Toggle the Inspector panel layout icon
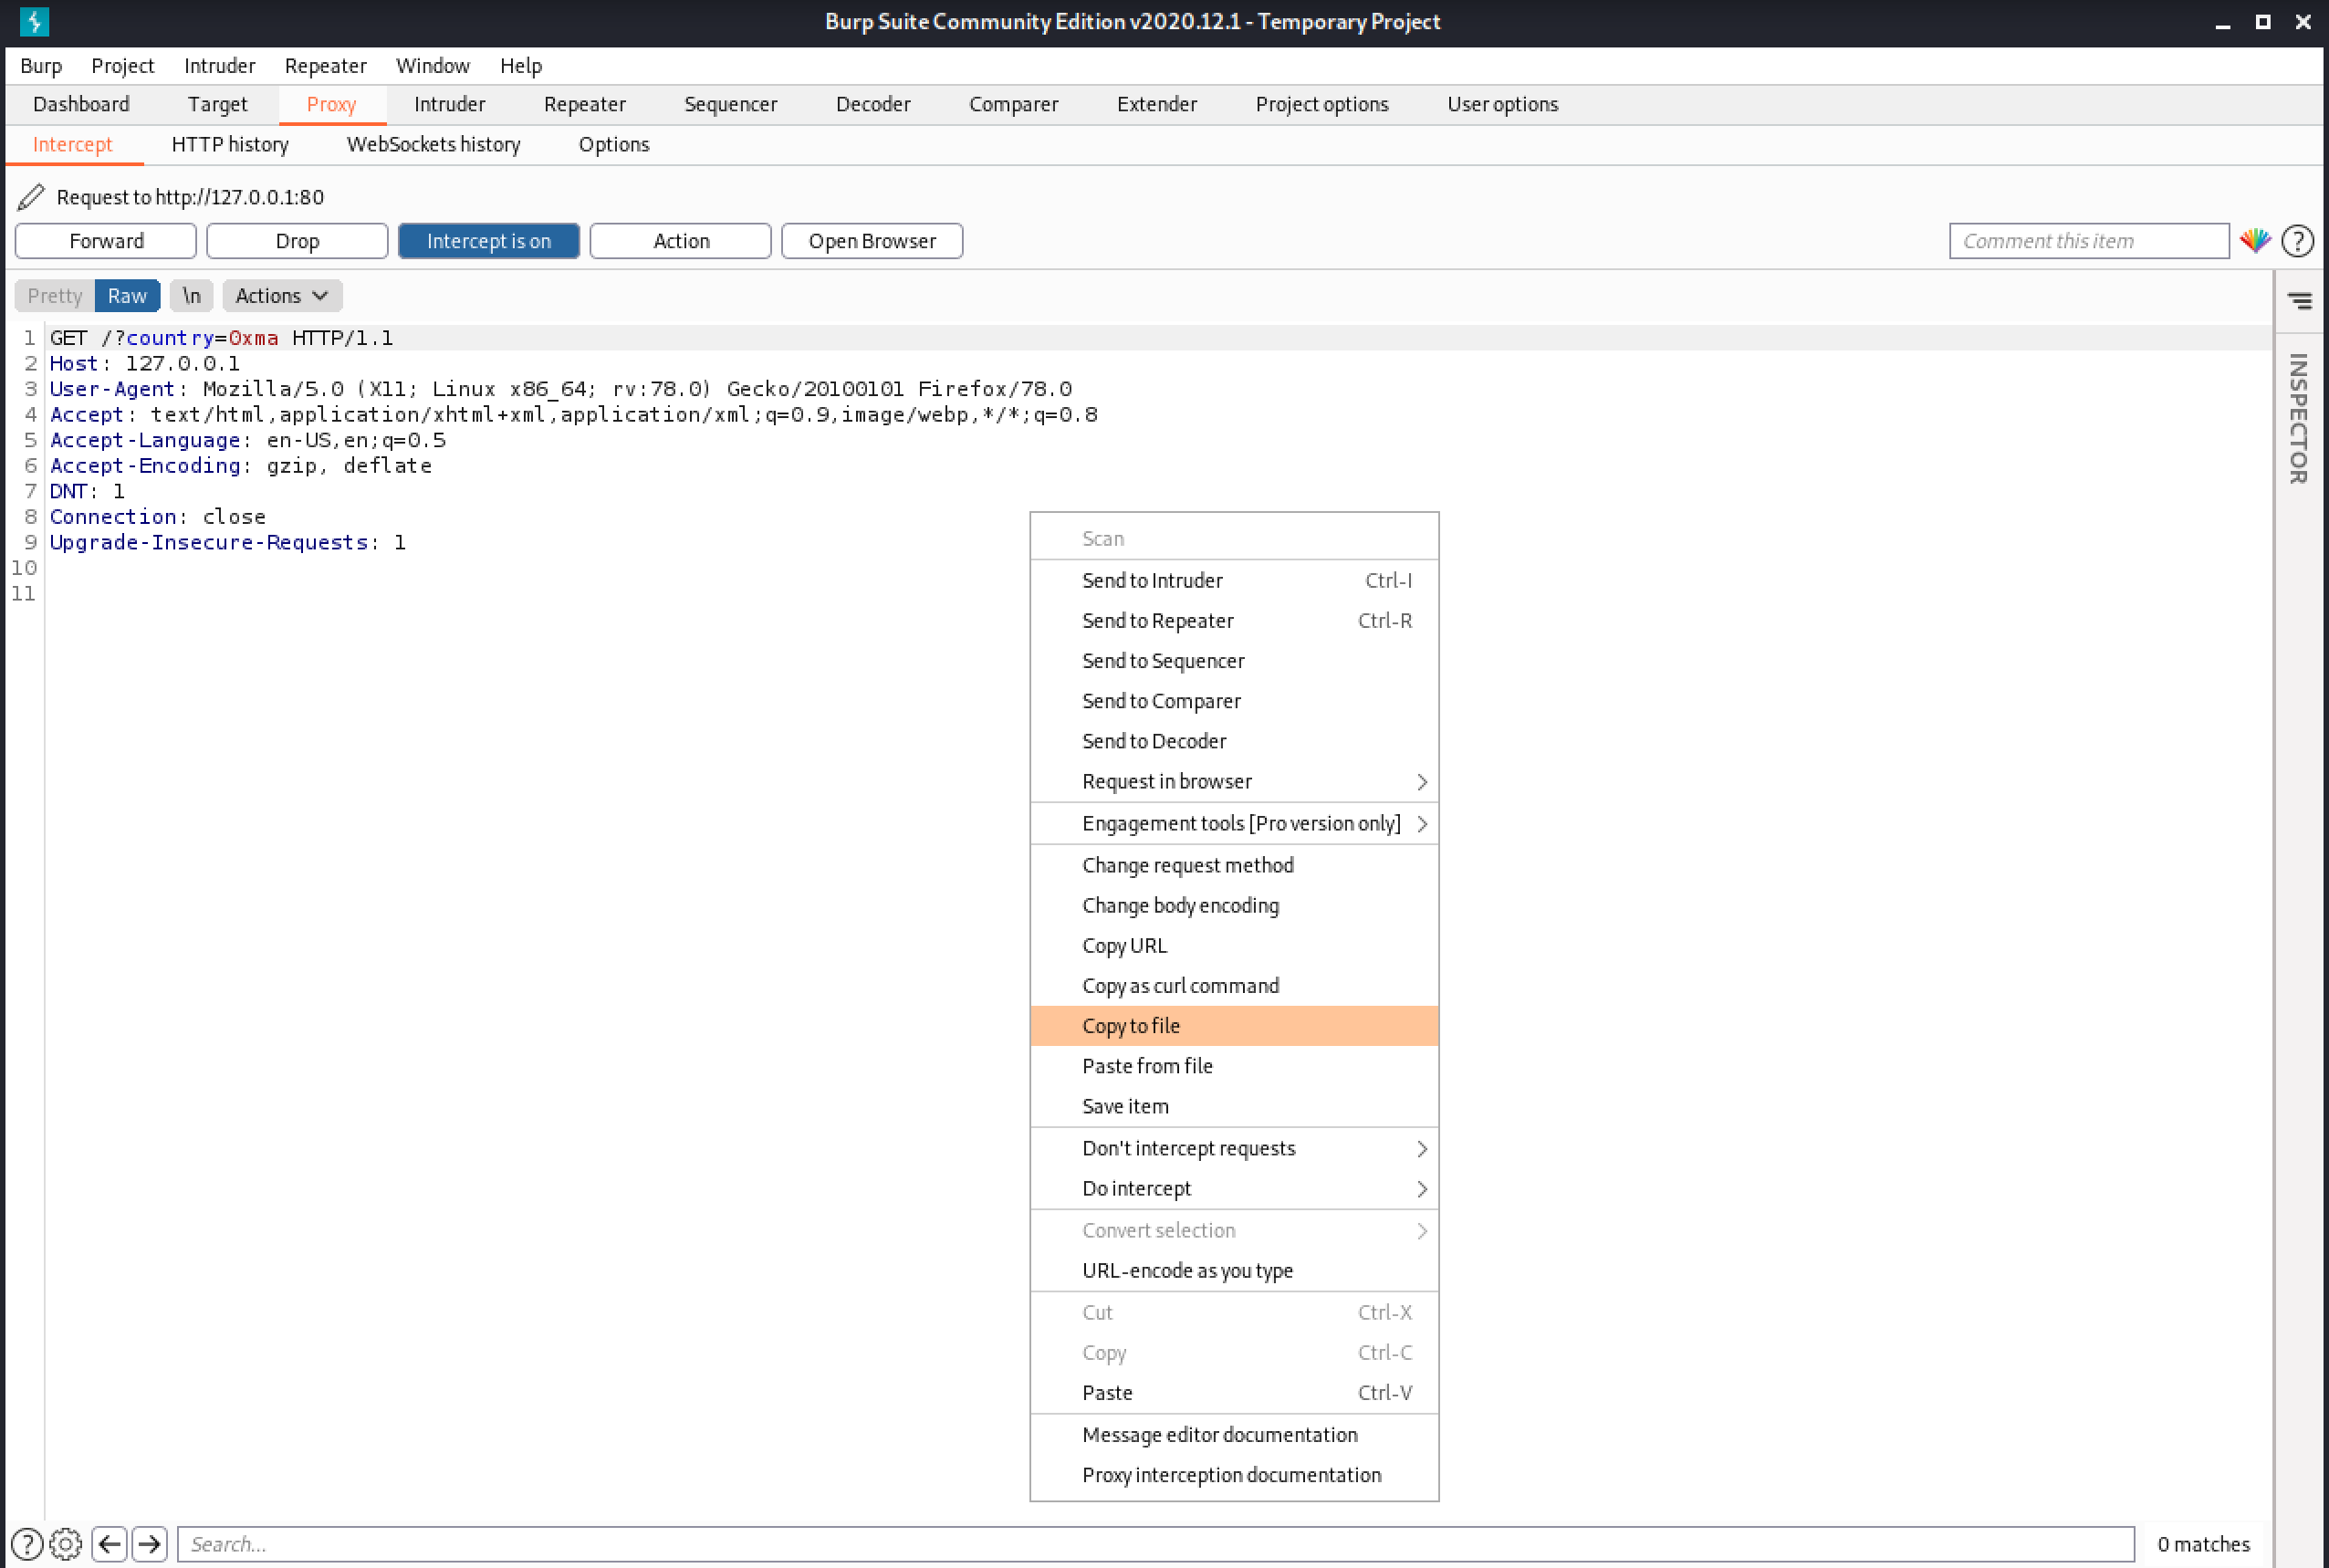Screen dimensions: 2329x1568 2299,300
